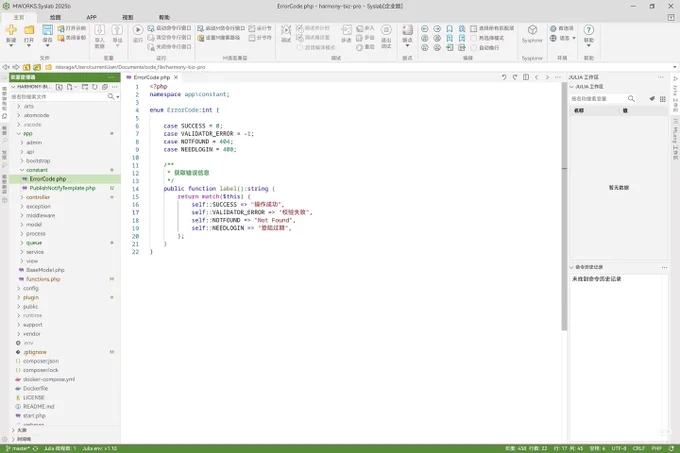The width and height of the screenshot is (680, 453).
Task: Select the ErrorCode.php editor tab
Action: 152,77
